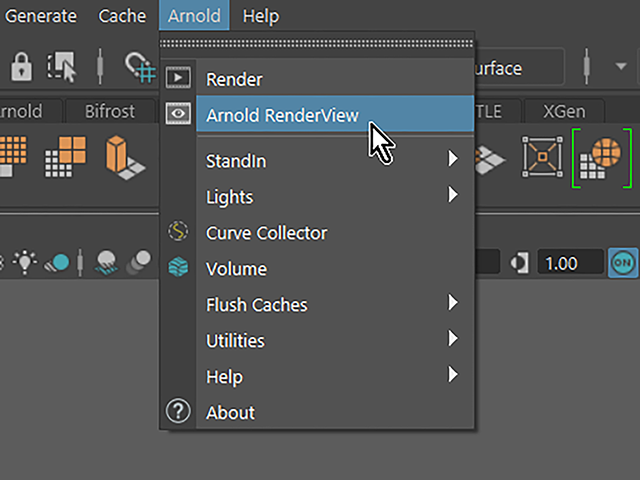Click the About question mark icon
The image size is (640, 480).
(x=178, y=411)
